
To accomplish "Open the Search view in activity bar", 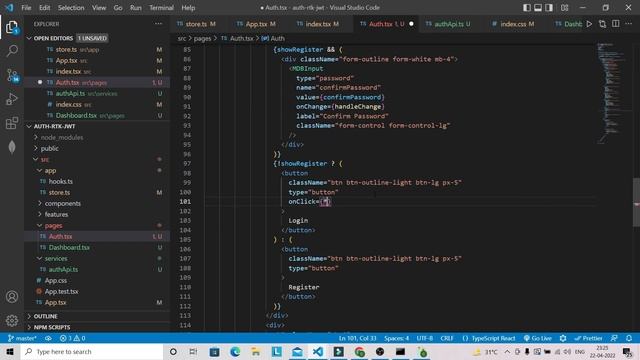I will click(12, 51).
